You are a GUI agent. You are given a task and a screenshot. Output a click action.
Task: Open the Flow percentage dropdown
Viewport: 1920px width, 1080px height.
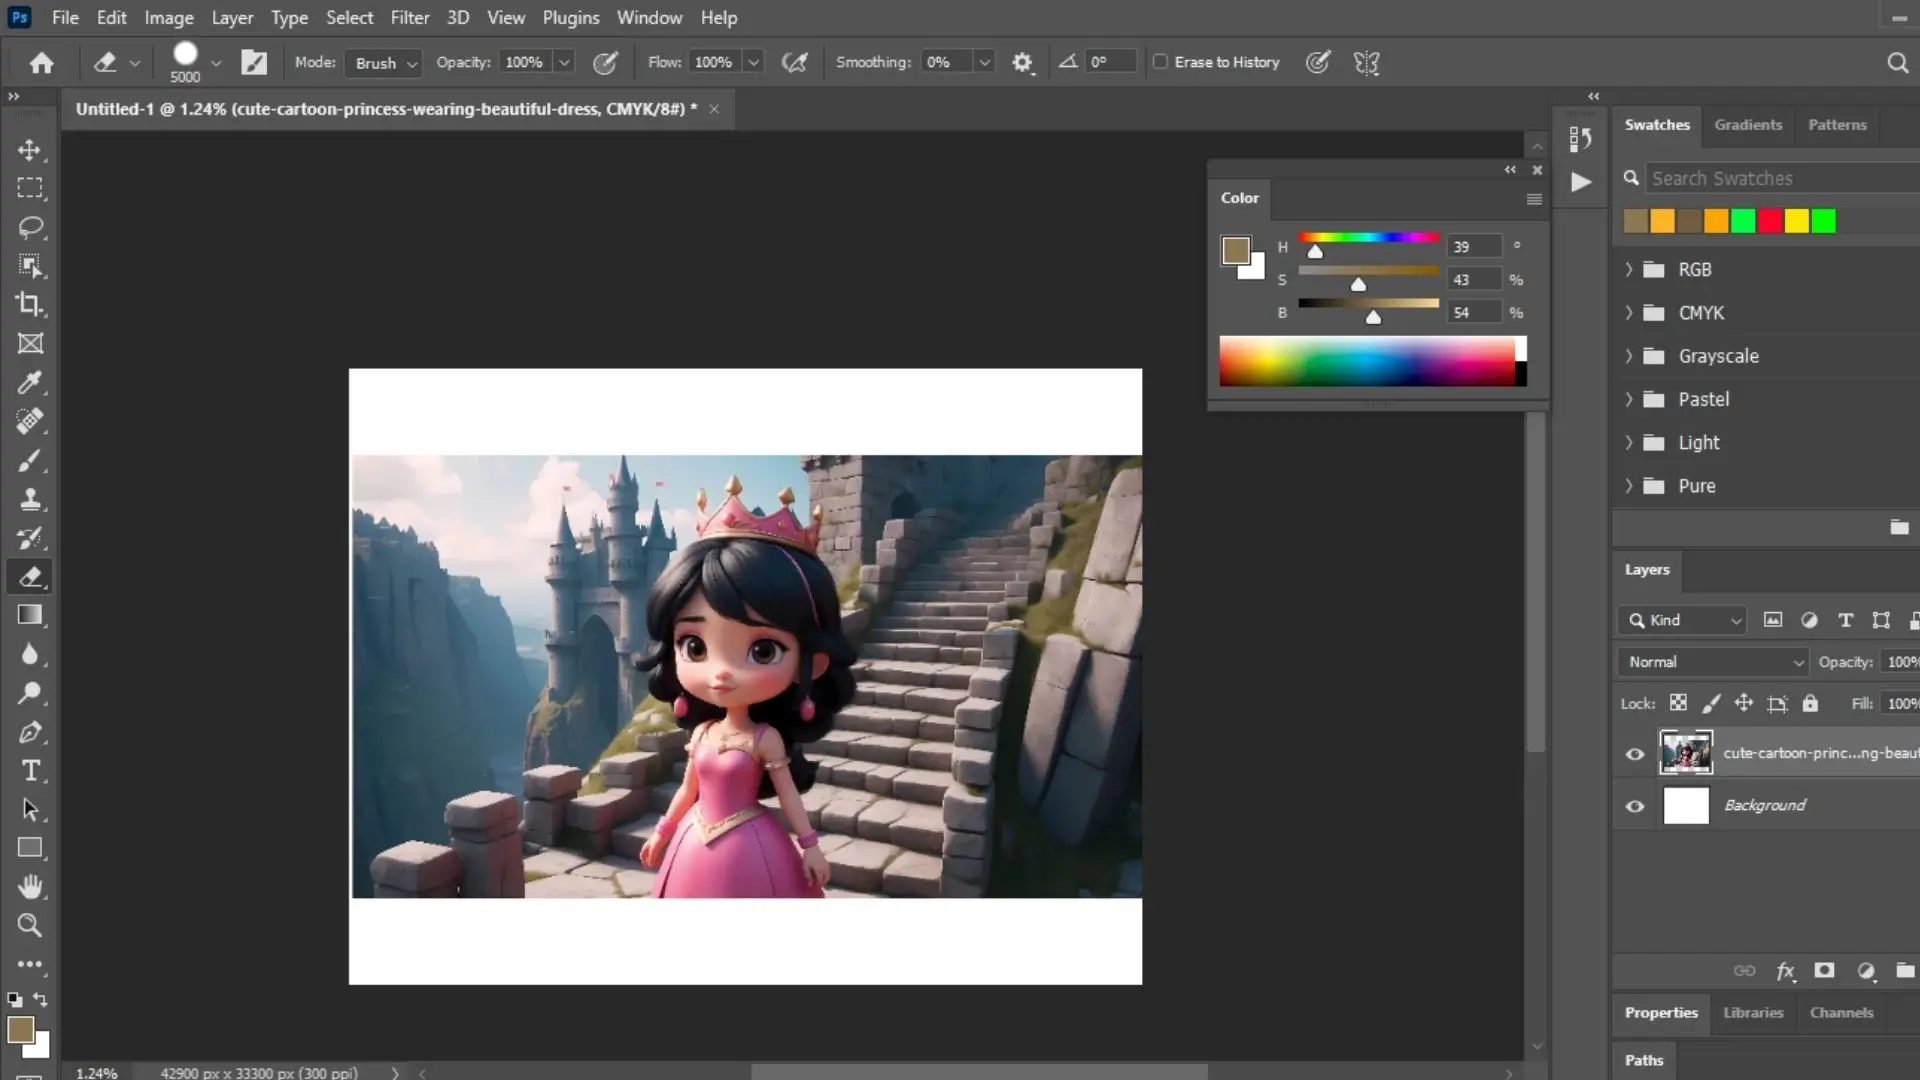(x=754, y=62)
